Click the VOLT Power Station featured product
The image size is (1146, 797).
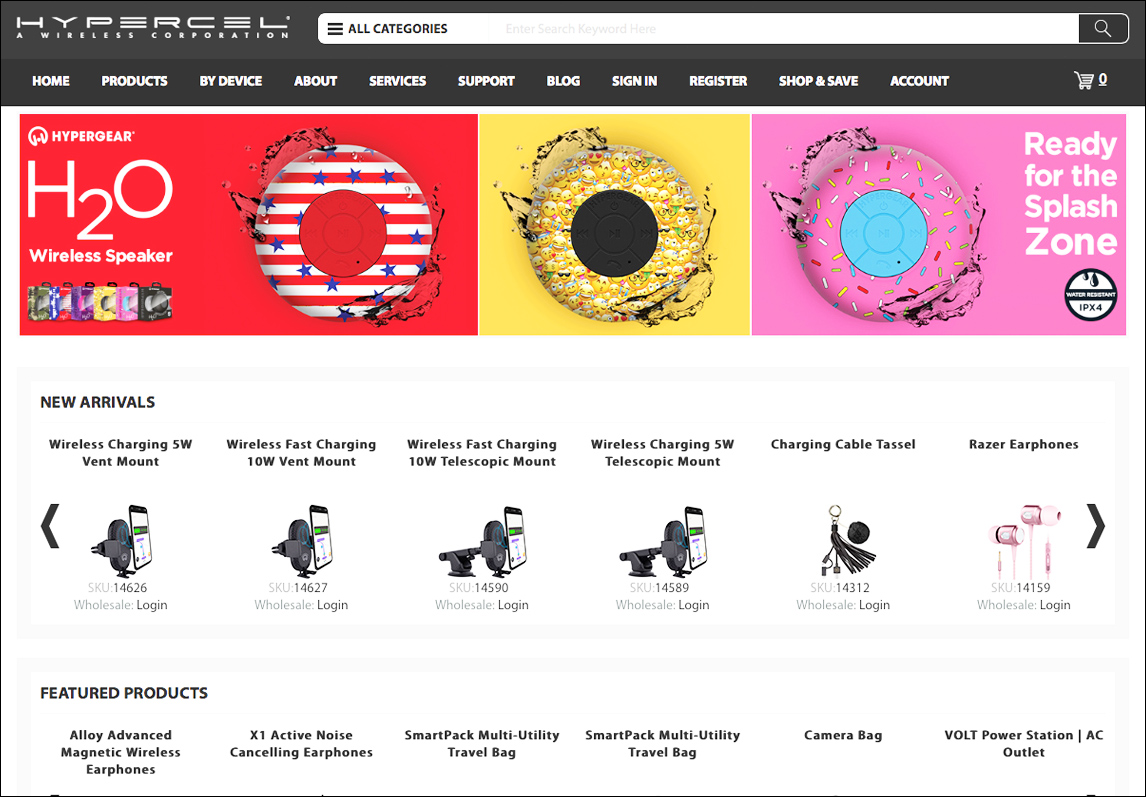[1023, 743]
